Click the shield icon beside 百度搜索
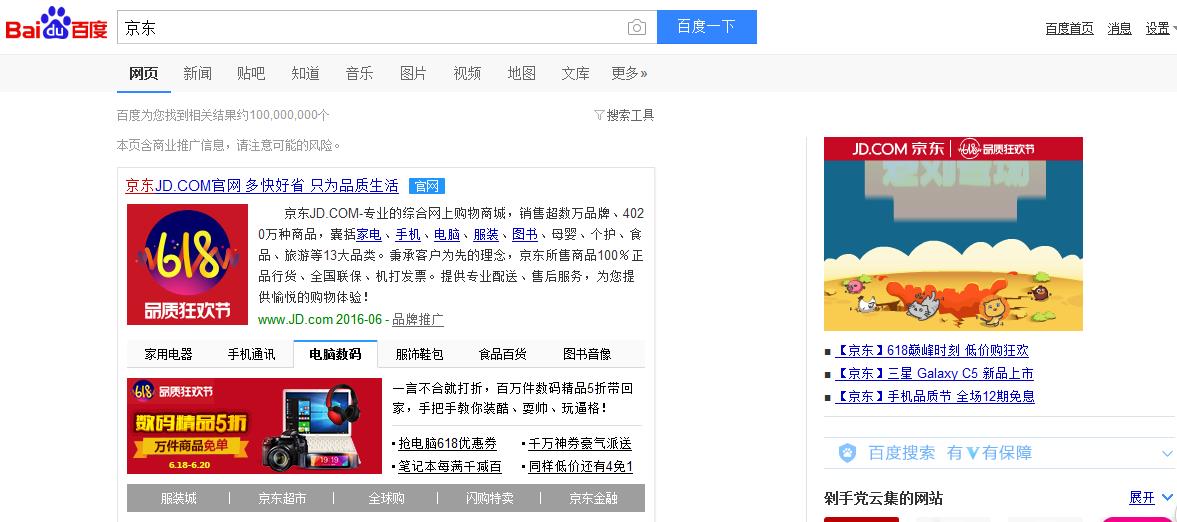1177x522 pixels. (847, 453)
